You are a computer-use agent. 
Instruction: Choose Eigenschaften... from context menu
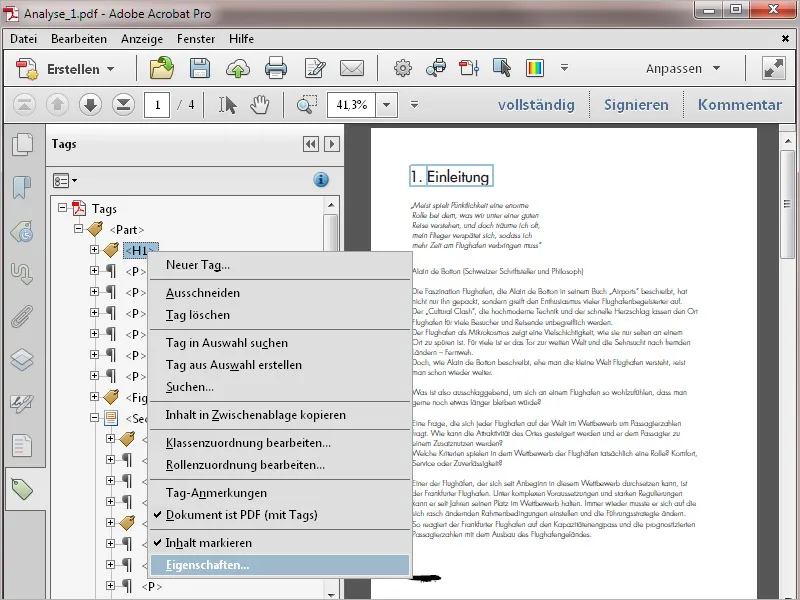[280, 565]
